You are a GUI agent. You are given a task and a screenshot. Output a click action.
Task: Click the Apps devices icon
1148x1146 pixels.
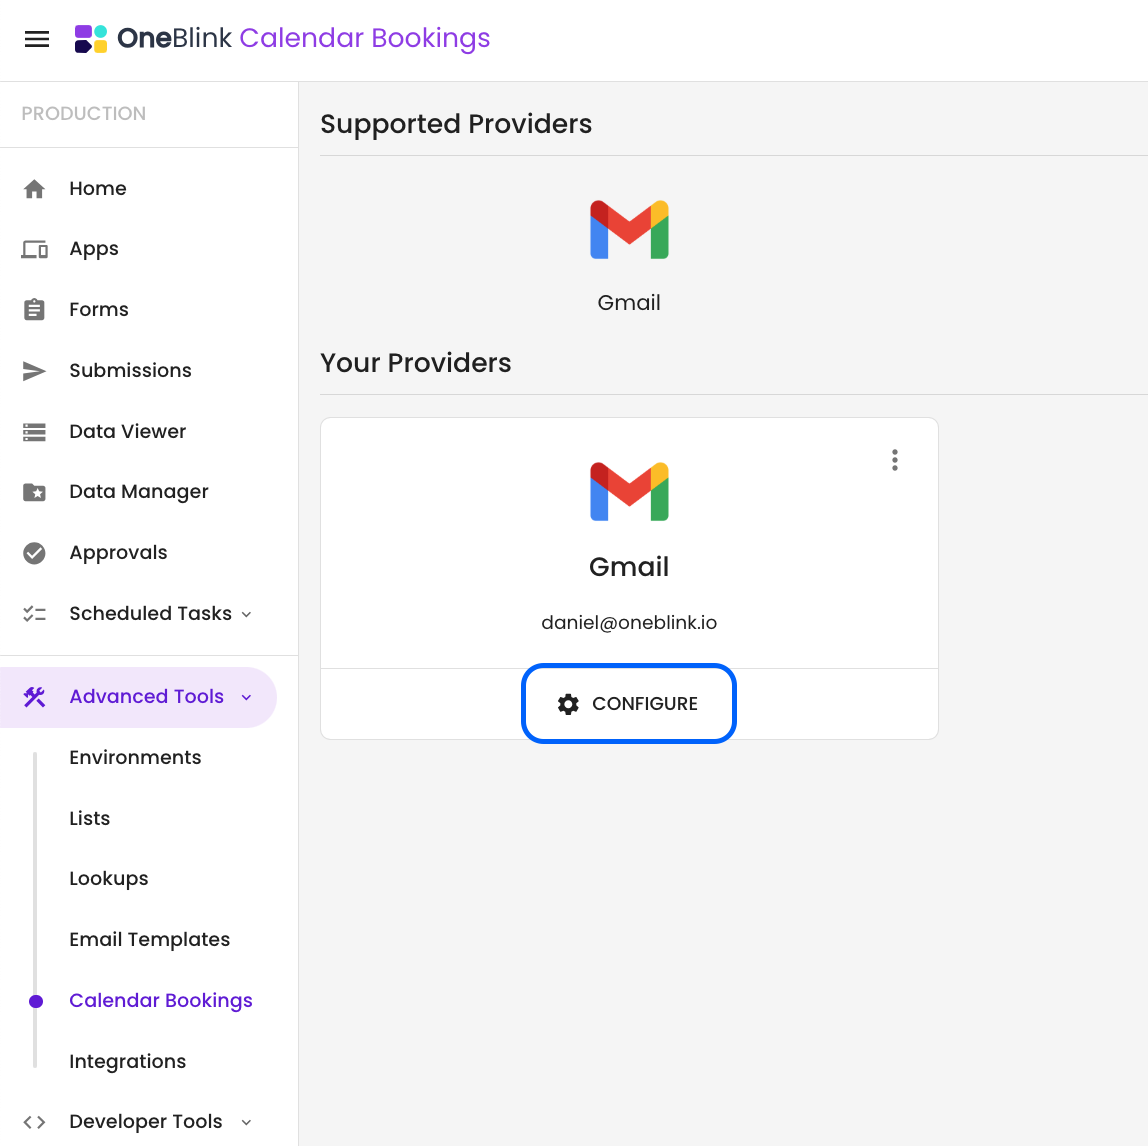click(x=34, y=250)
